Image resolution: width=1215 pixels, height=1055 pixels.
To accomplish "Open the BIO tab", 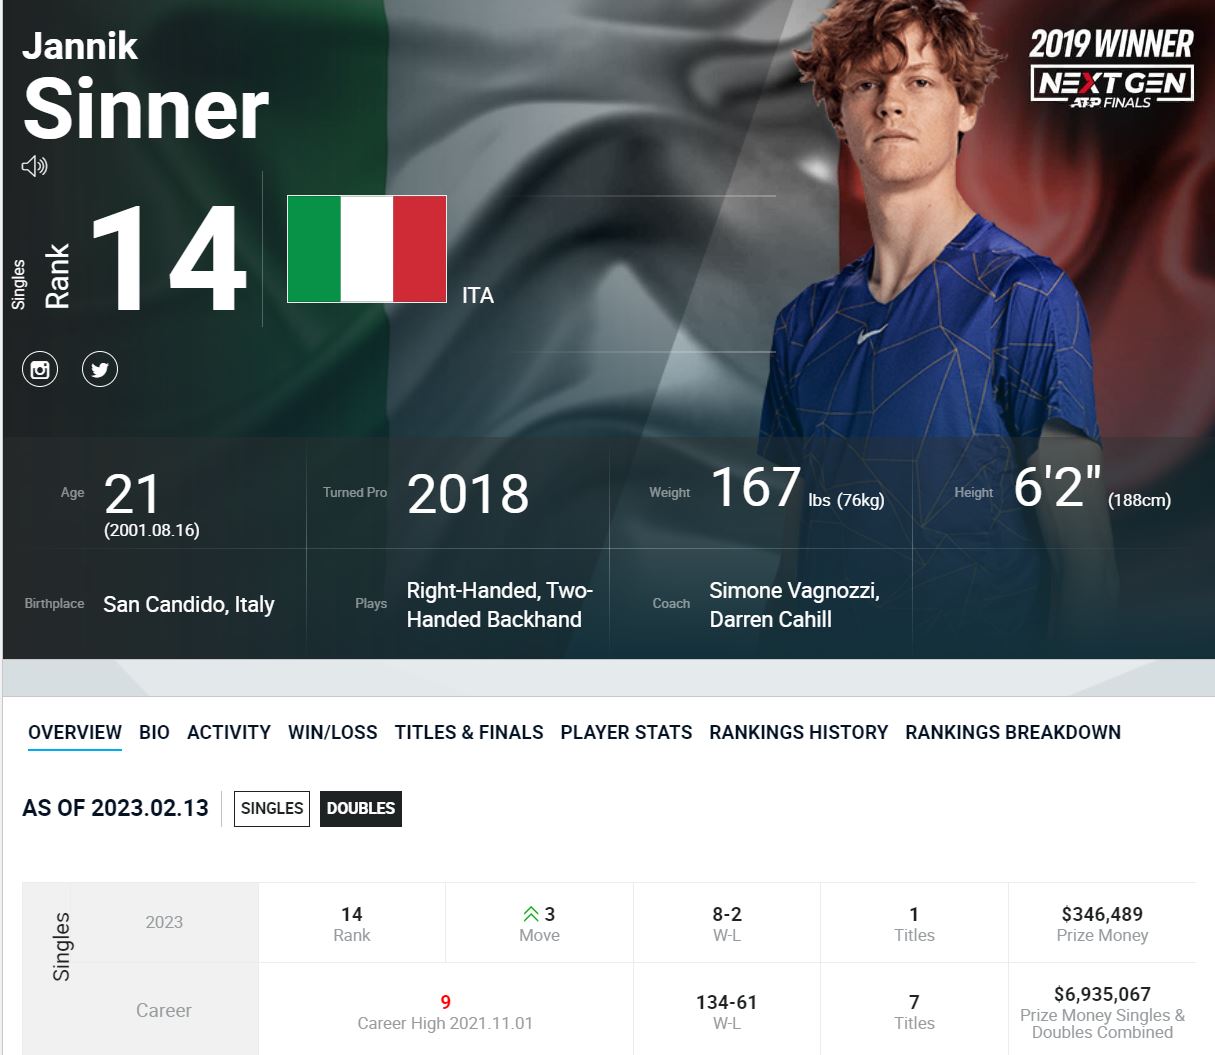I will pos(154,732).
